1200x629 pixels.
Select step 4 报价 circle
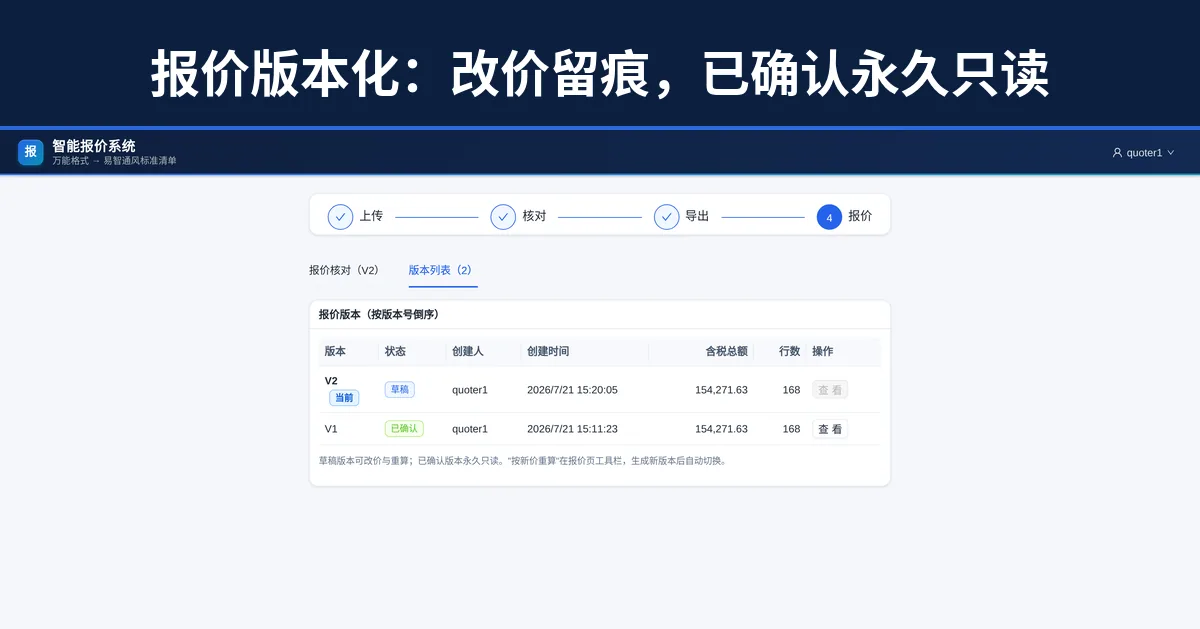coord(829,217)
